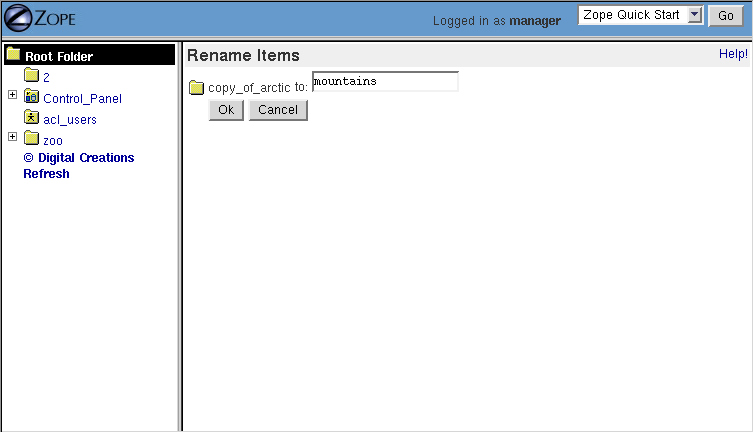Open the Zope Quick Start dropdown

pyautogui.click(x=641, y=16)
